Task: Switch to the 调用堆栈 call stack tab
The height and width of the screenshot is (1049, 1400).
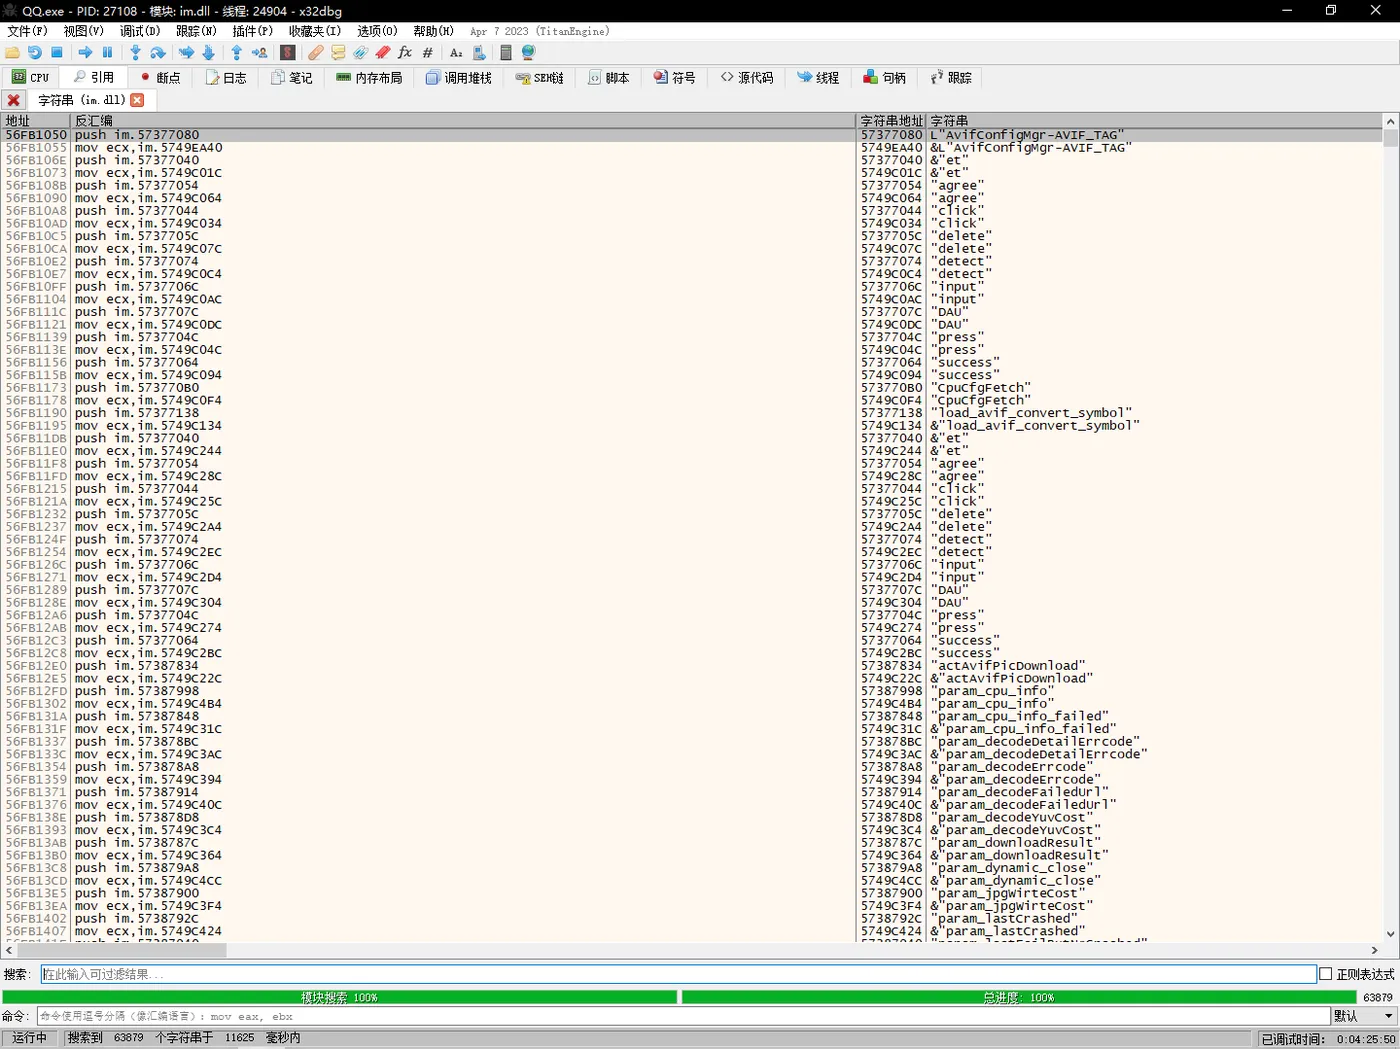Action: pos(458,78)
